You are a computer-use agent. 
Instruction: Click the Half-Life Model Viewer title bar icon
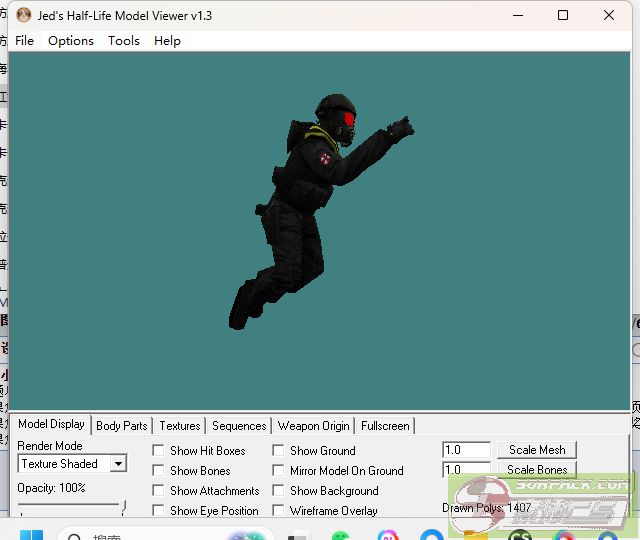pyautogui.click(x=22, y=16)
